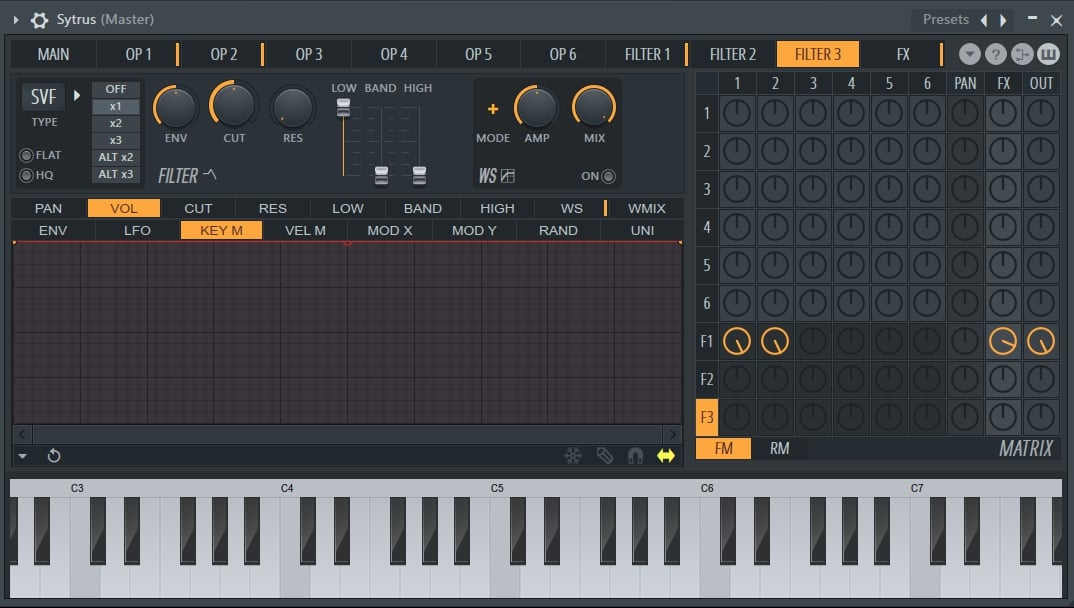Click the envelope options arrow icon below the grid
Image resolution: width=1074 pixels, height=608 pixels.
(x=21, y=456)
